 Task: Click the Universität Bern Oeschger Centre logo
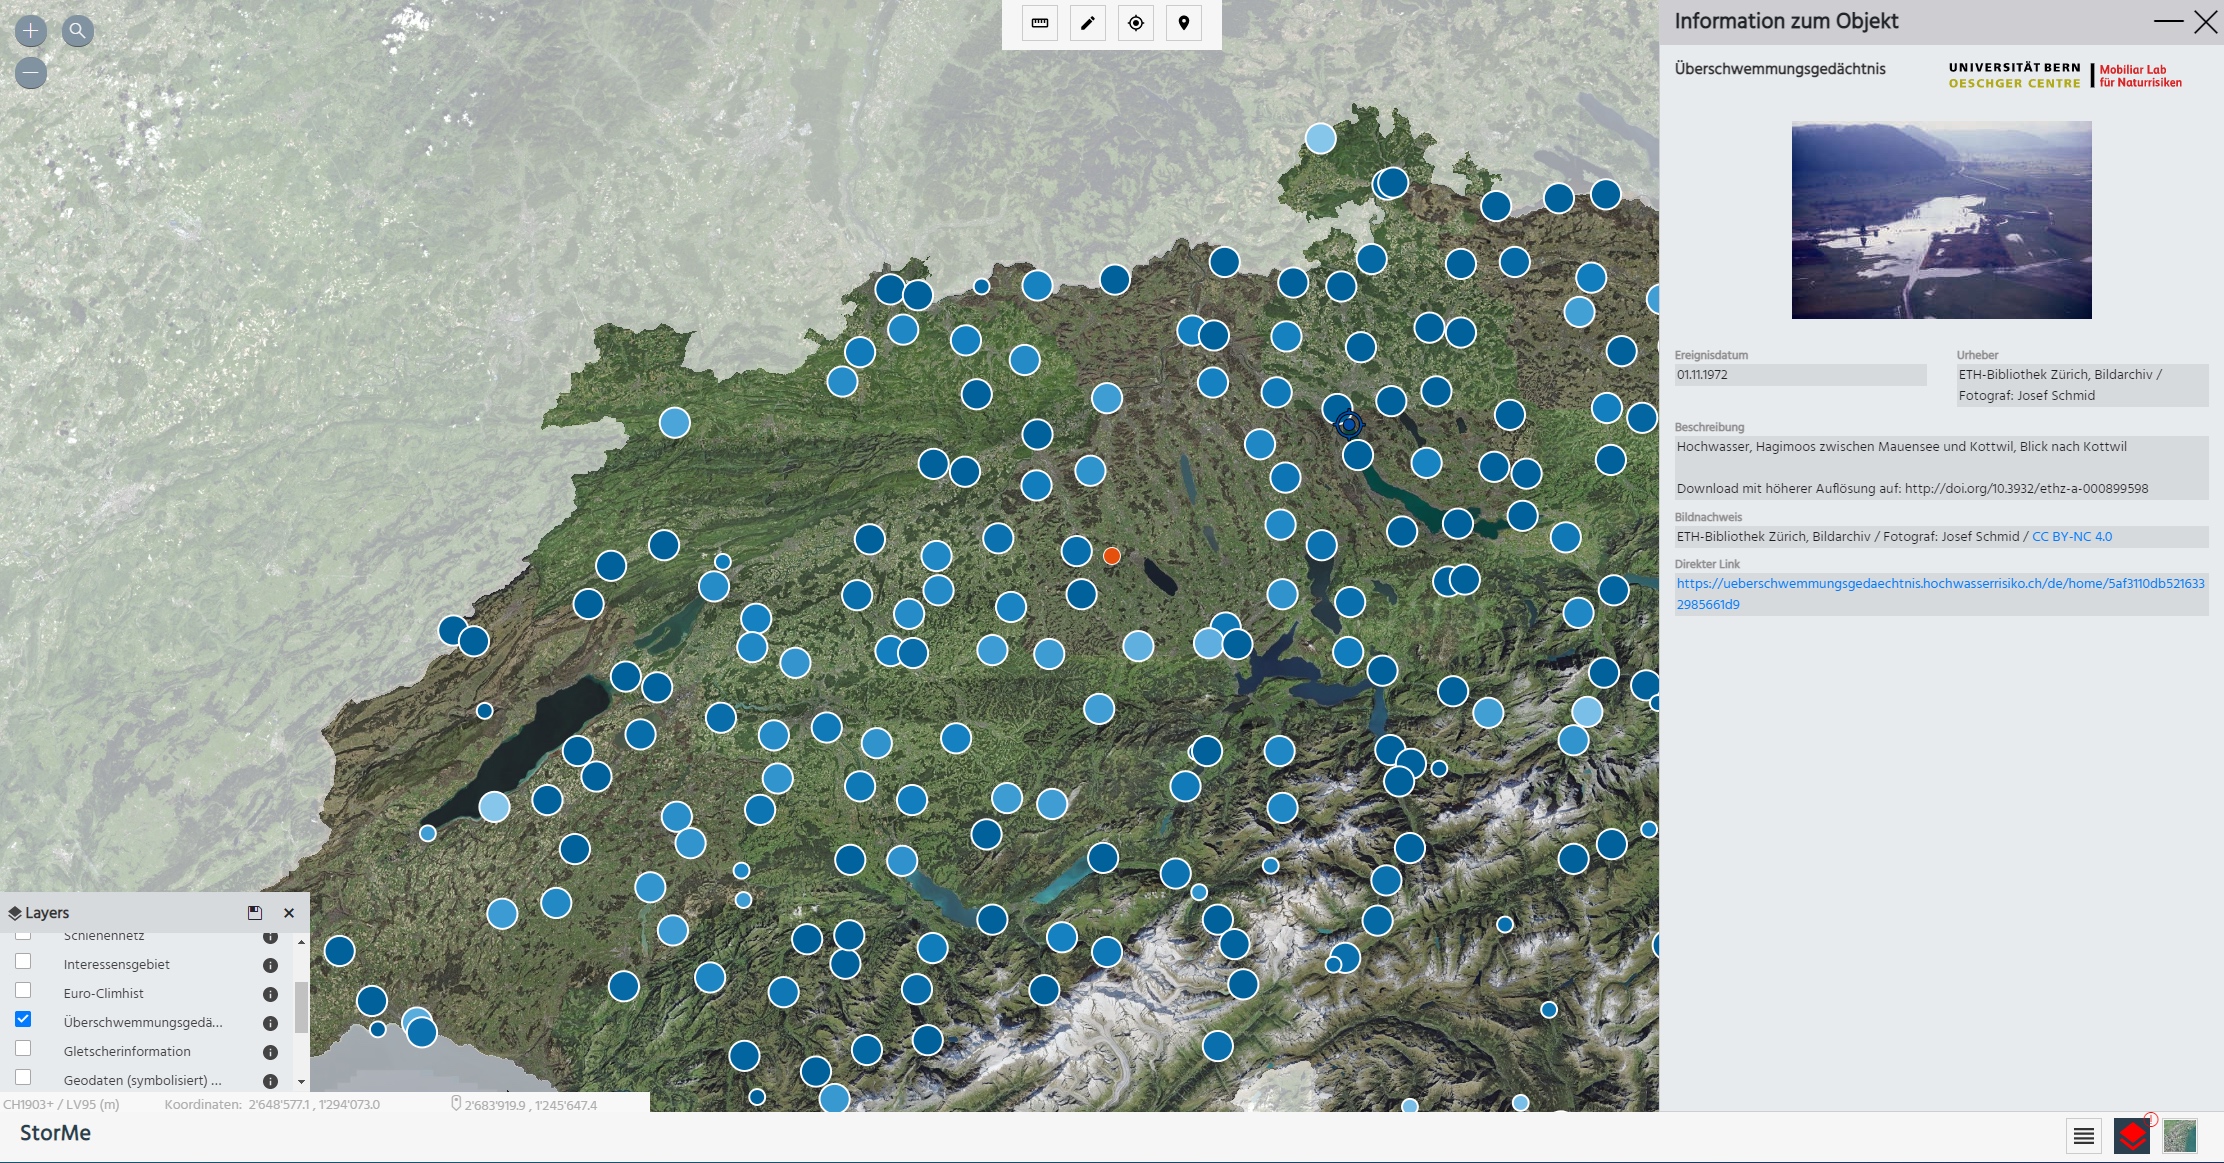pyautogui.click(x=2014, y=76)
